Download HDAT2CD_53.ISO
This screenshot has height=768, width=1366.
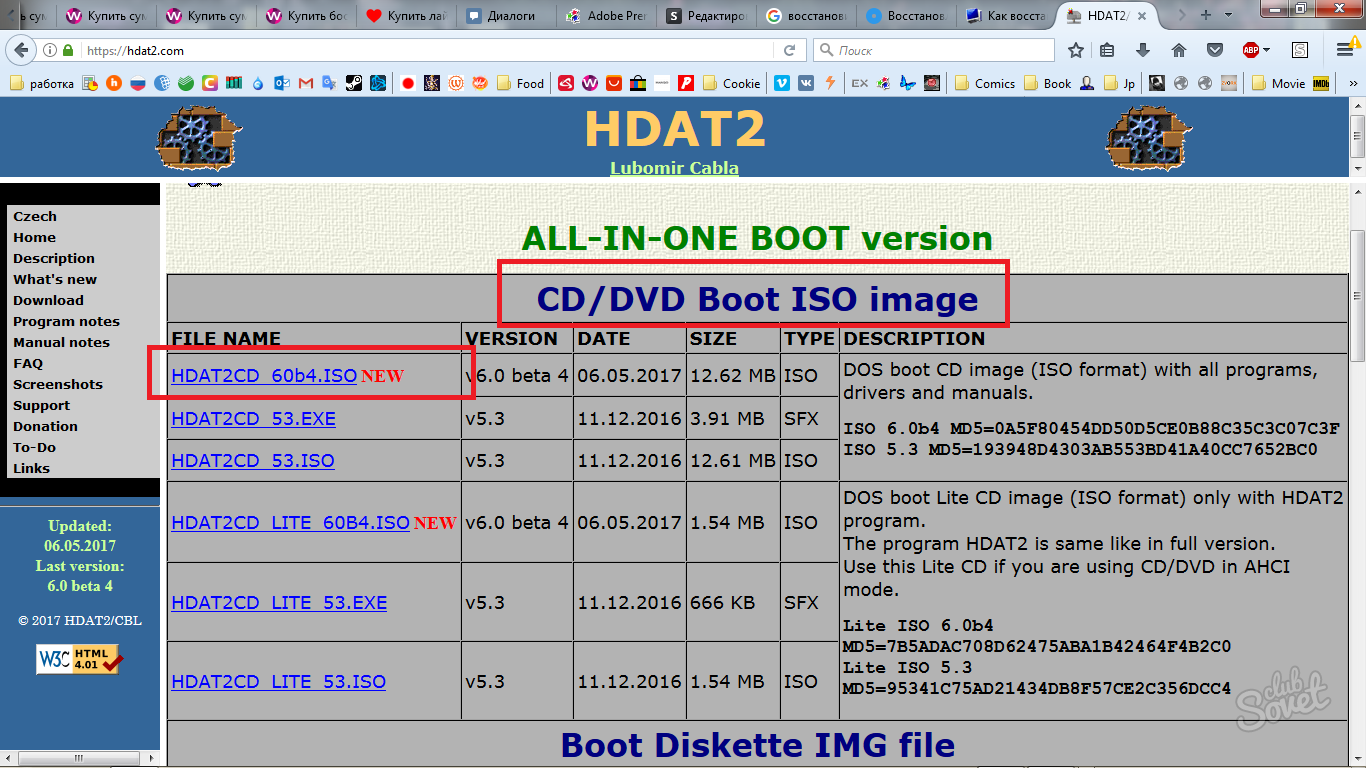click(x=253, y=461)
